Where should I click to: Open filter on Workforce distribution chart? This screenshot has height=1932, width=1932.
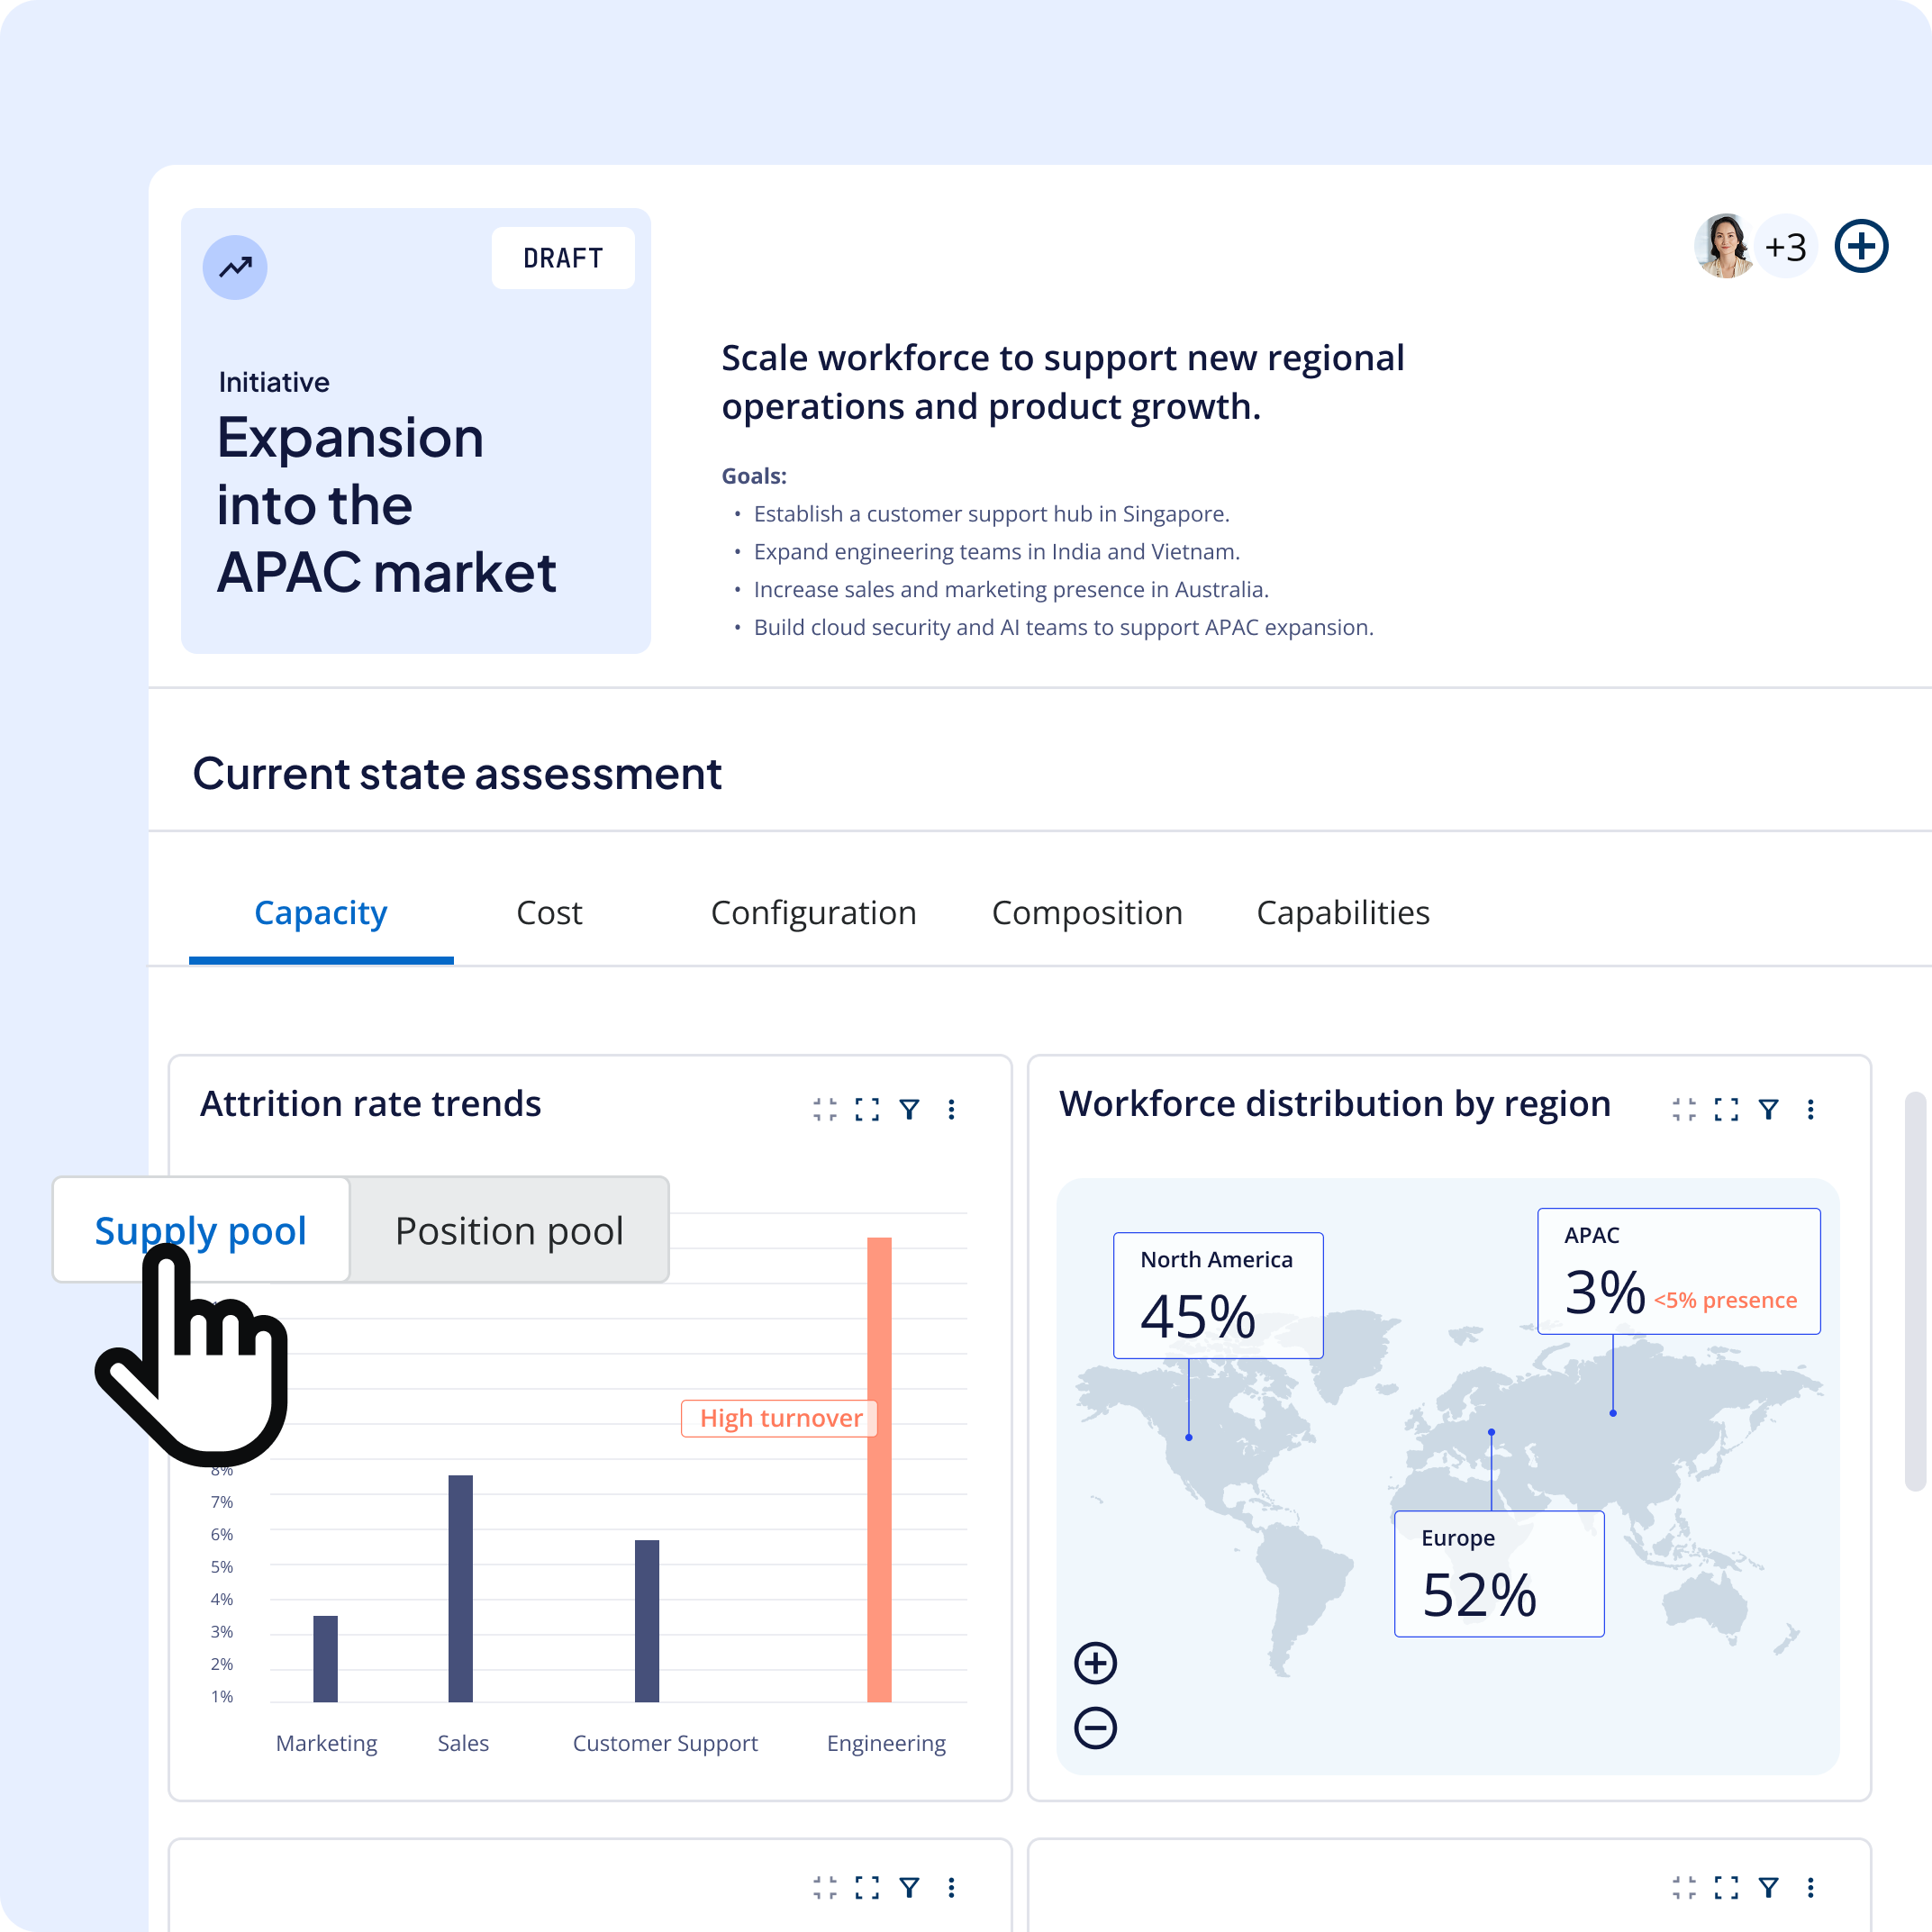pos(1769,1109)
